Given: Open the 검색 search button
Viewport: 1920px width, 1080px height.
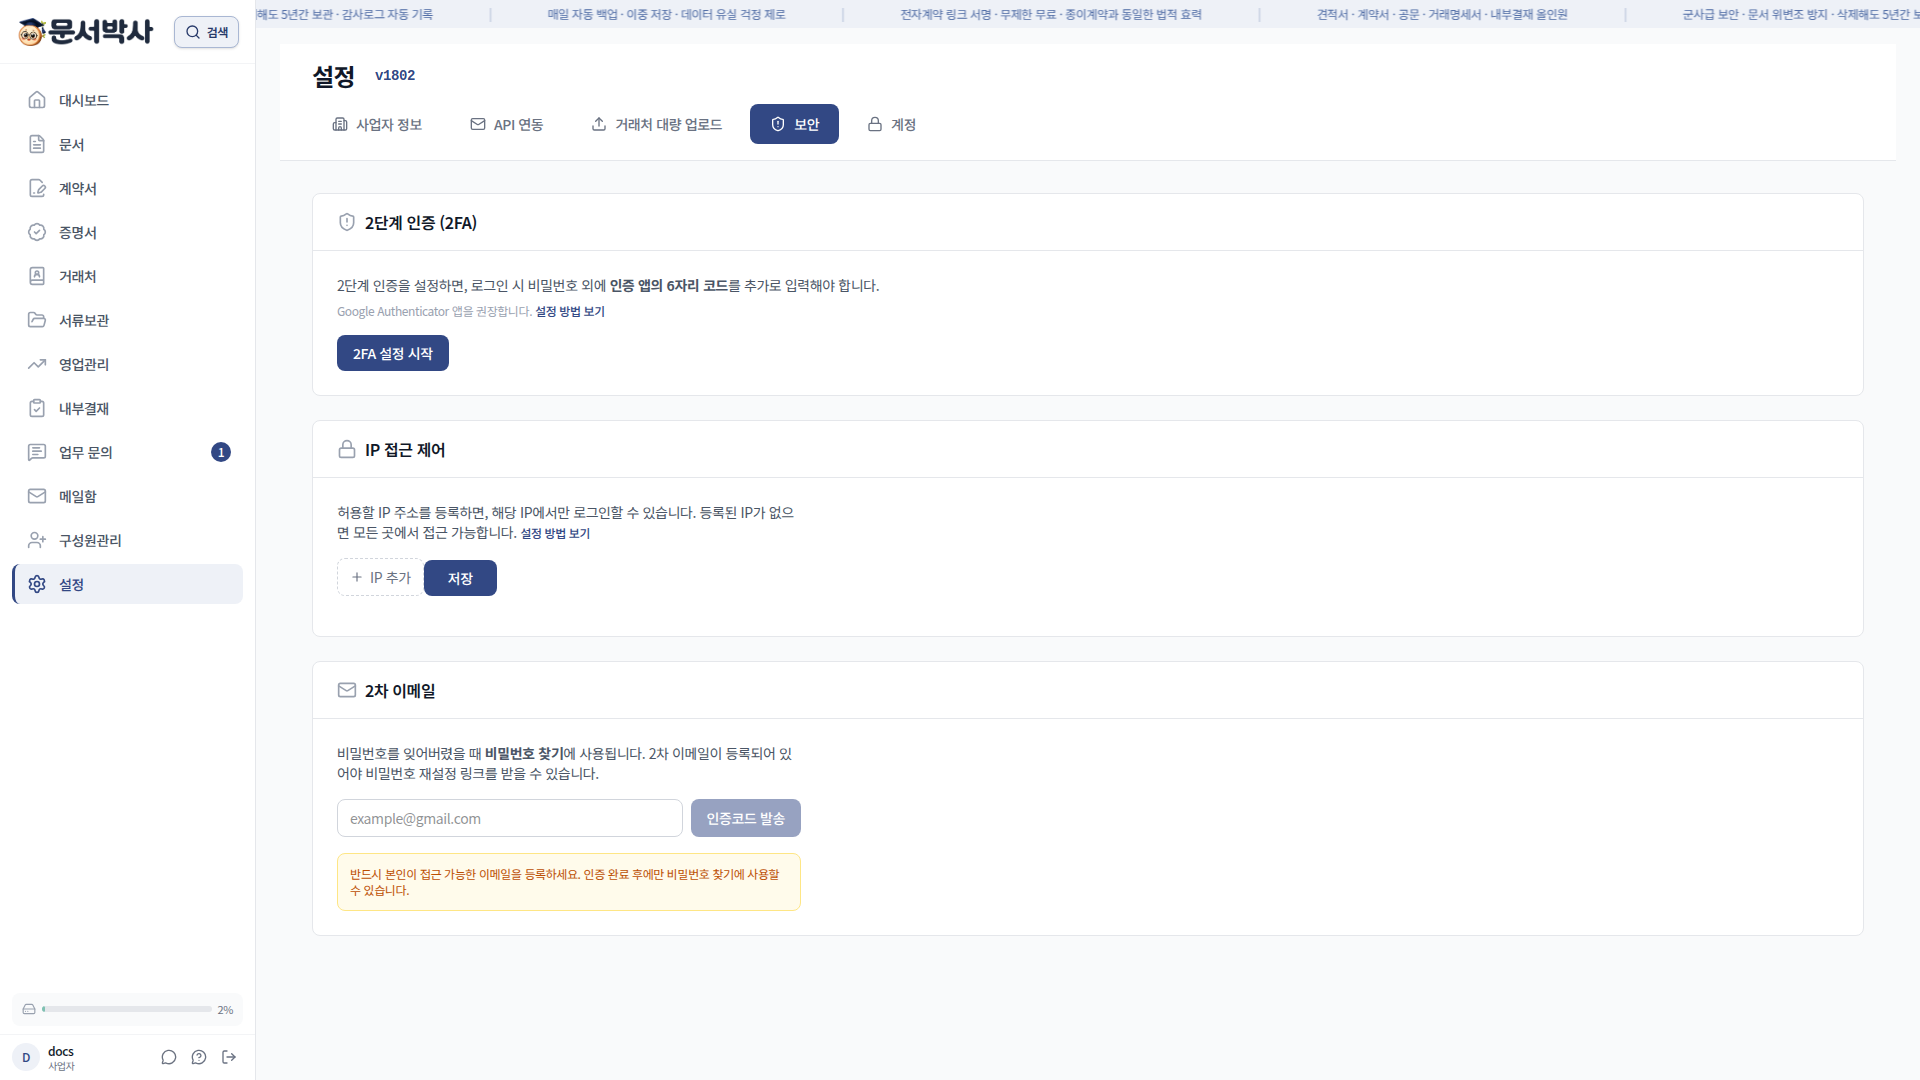Looking at the screenshot, I should tap(206, 32).
